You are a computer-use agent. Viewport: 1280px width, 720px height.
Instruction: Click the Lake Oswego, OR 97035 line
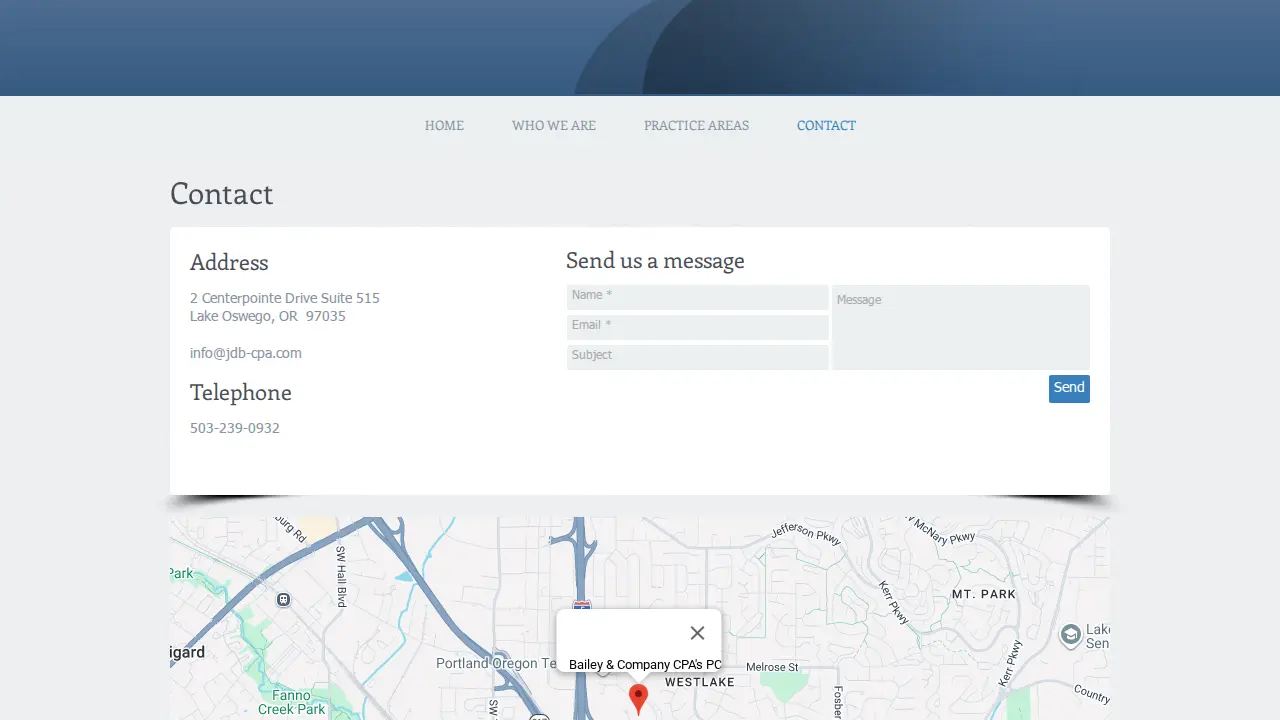point(268,316)
